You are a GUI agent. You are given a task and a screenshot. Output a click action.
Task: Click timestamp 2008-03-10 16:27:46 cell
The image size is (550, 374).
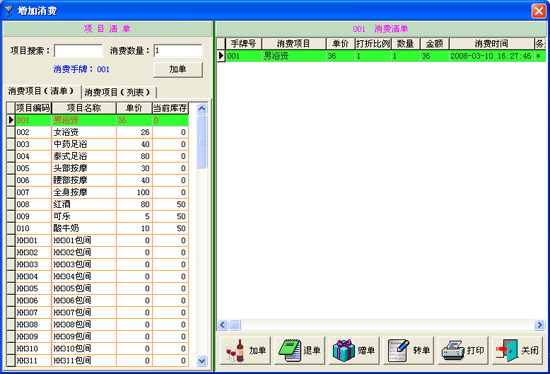[491, 56]
